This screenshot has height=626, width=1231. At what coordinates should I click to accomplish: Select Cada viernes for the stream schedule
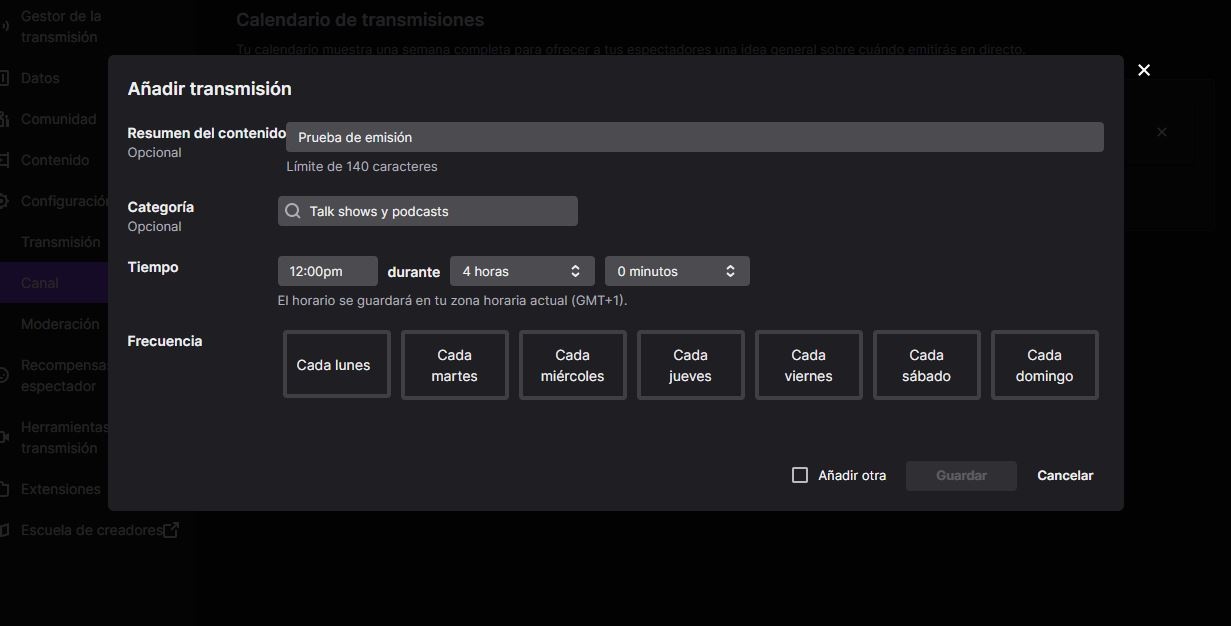[808, 365]
